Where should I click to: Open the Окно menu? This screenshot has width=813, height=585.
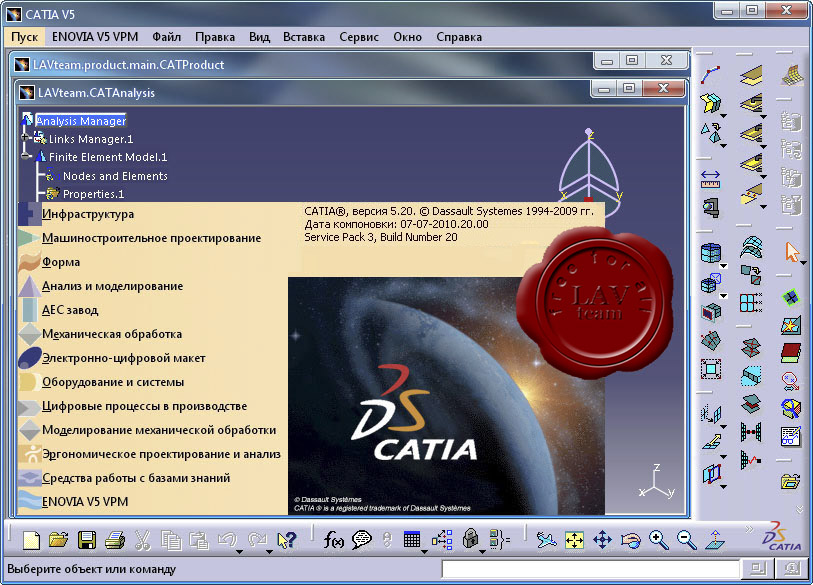[407, 37]
